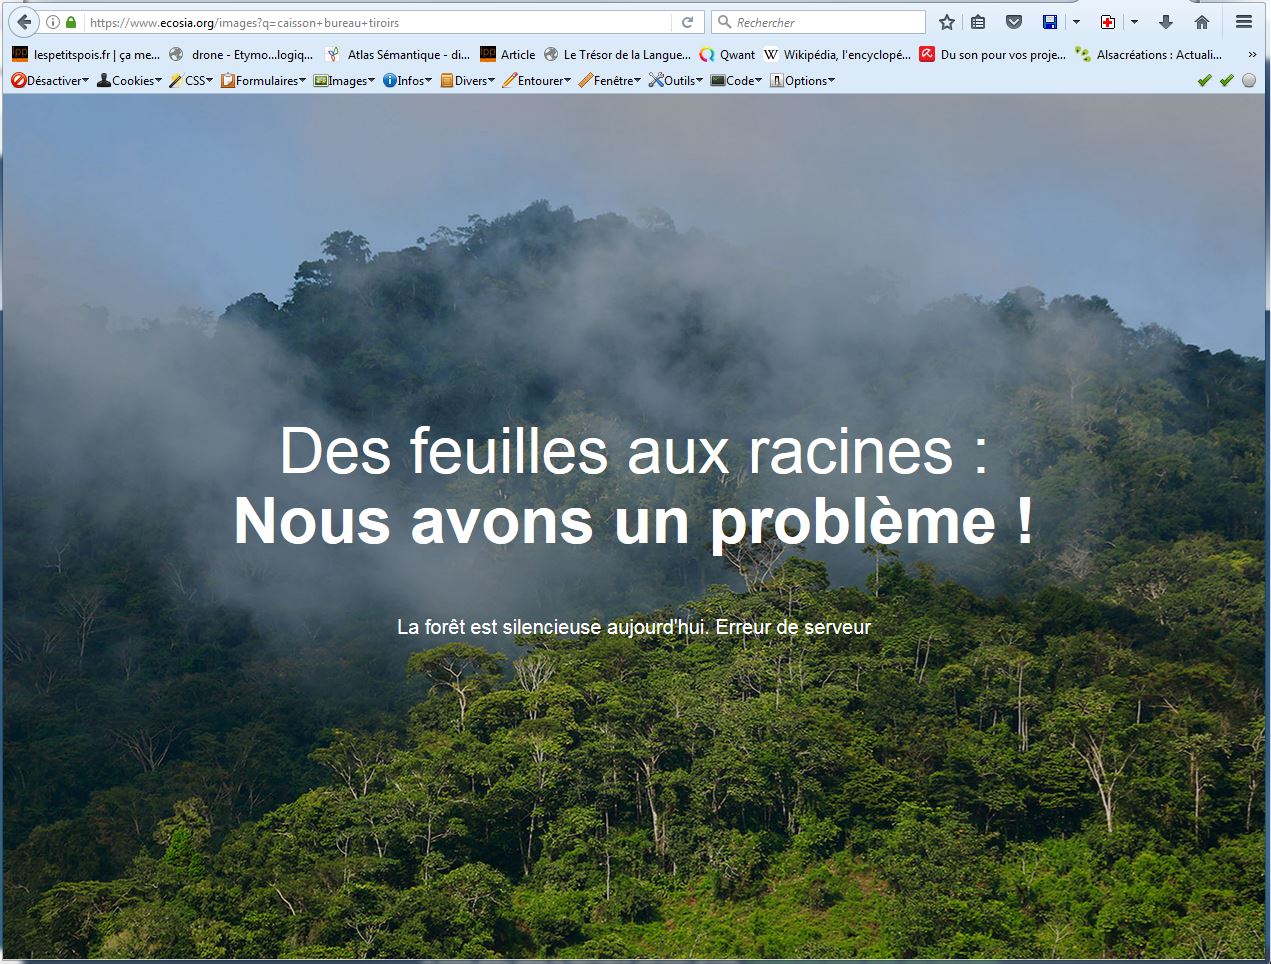The width and height of the screenshot is (1271, 964).
Task: Reload the page with the refresh icon
Action: tap(687, 22)
